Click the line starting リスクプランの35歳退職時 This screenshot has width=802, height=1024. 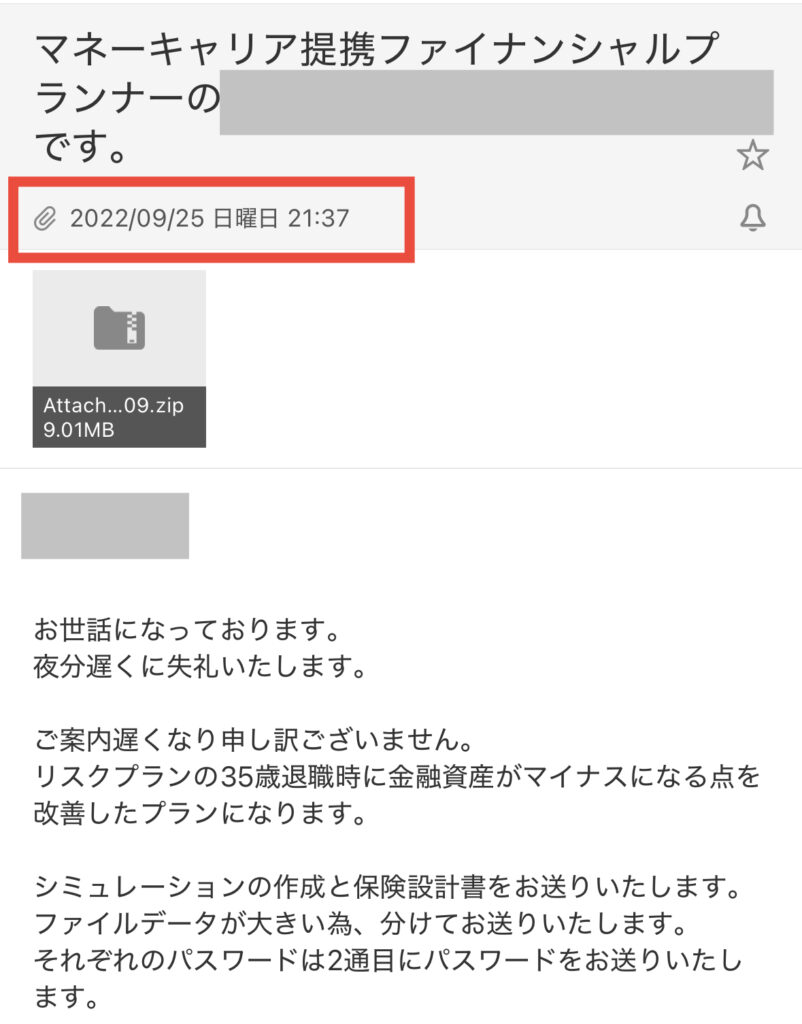coord(397,776)
